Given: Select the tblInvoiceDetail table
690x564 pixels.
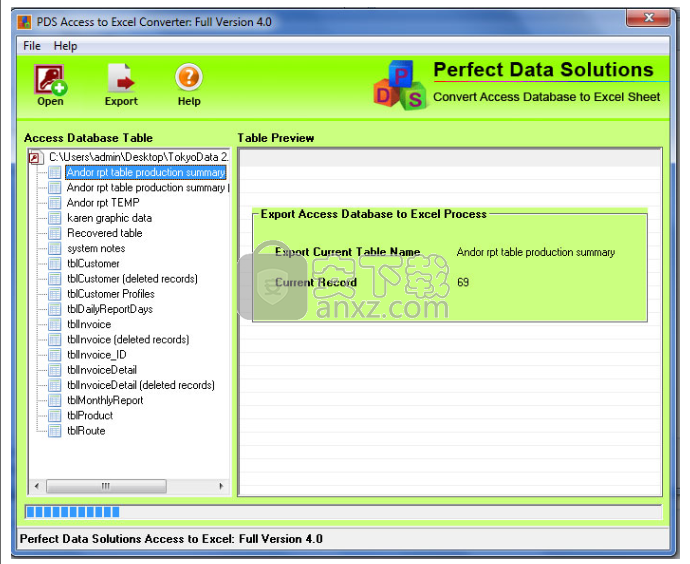Looking at the screenshot, I should pos(102,370).
